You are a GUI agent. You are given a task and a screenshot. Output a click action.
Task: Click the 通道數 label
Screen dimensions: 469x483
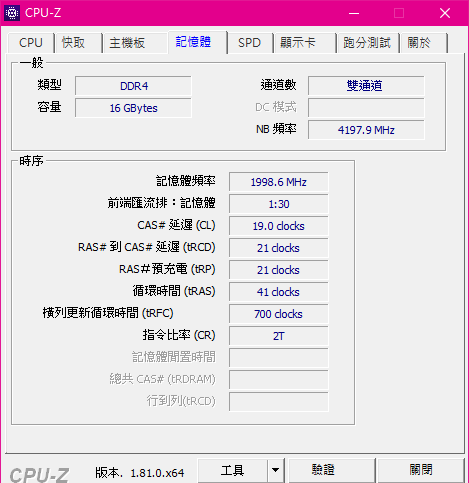(278, 85)
